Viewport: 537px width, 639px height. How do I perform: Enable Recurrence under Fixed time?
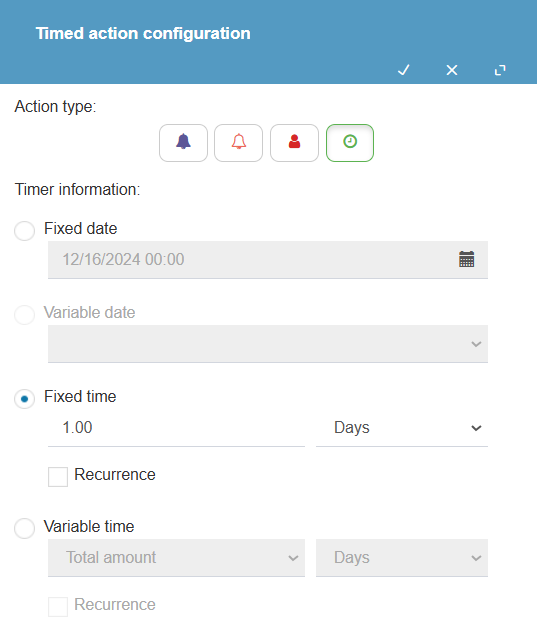tap(58, 477)
